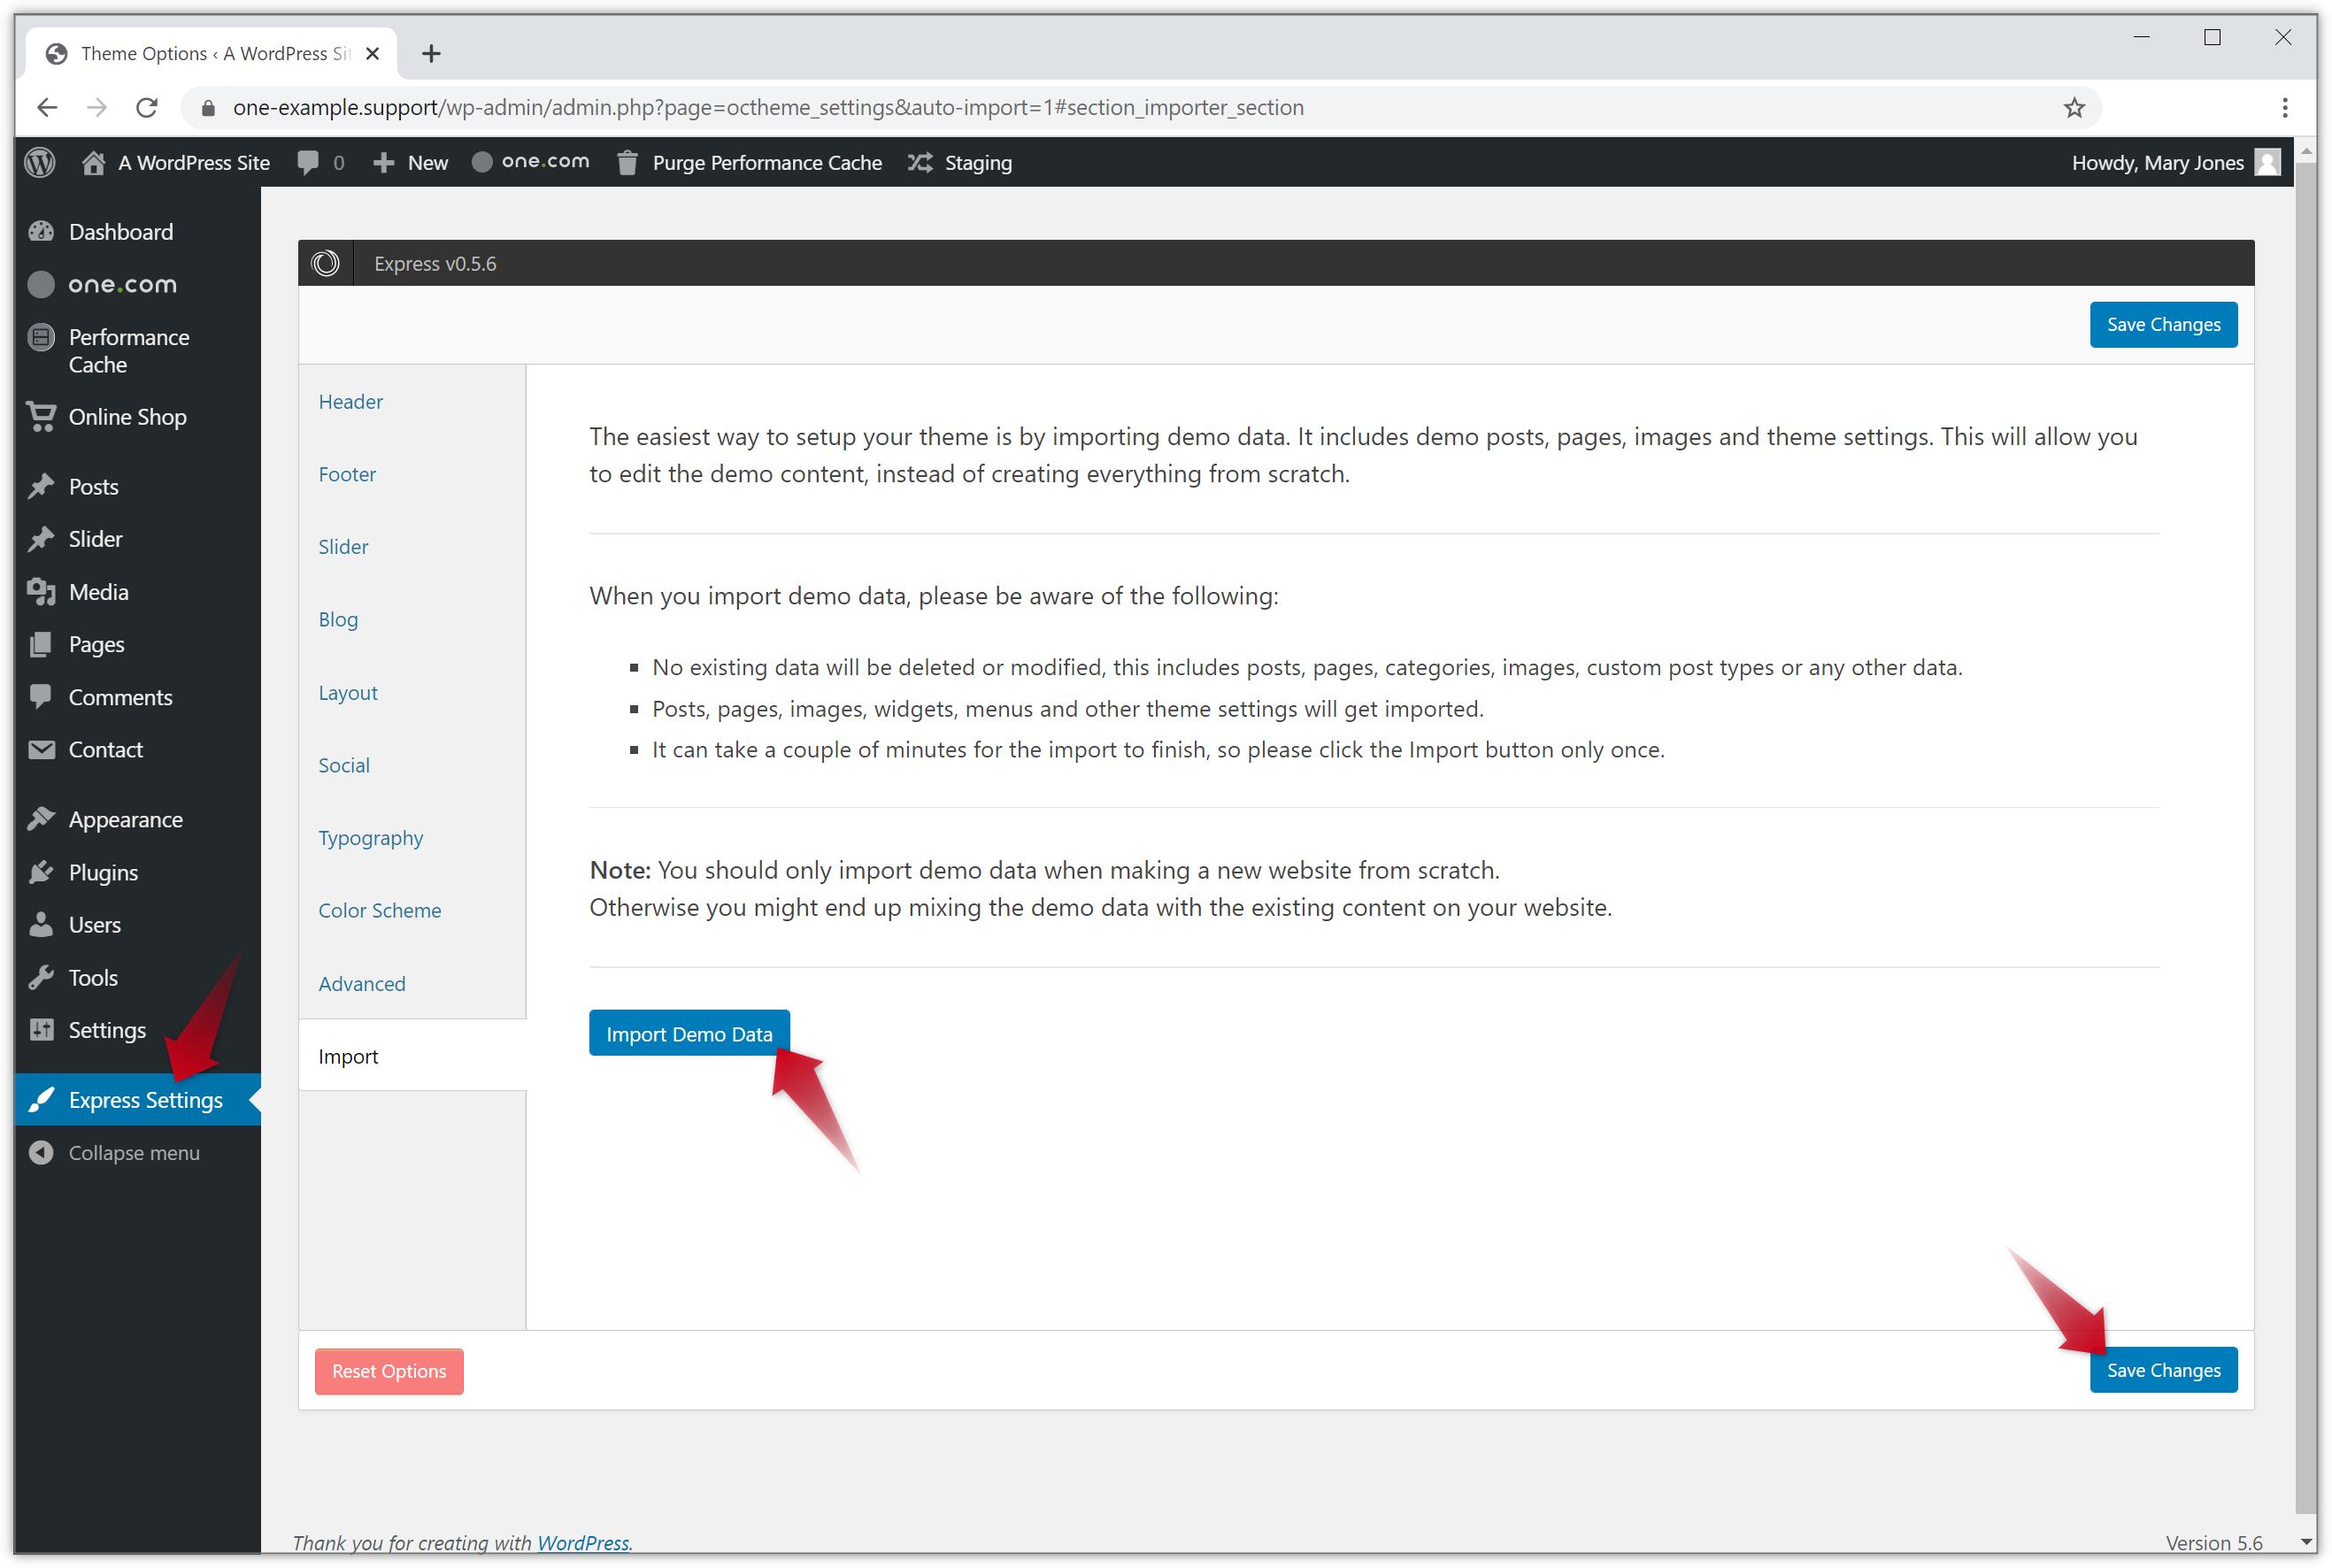The width and height of the screenshot is (2332, 1568).
Task: Open Appearance using the brush icon
Action: [x=42, y=818]
